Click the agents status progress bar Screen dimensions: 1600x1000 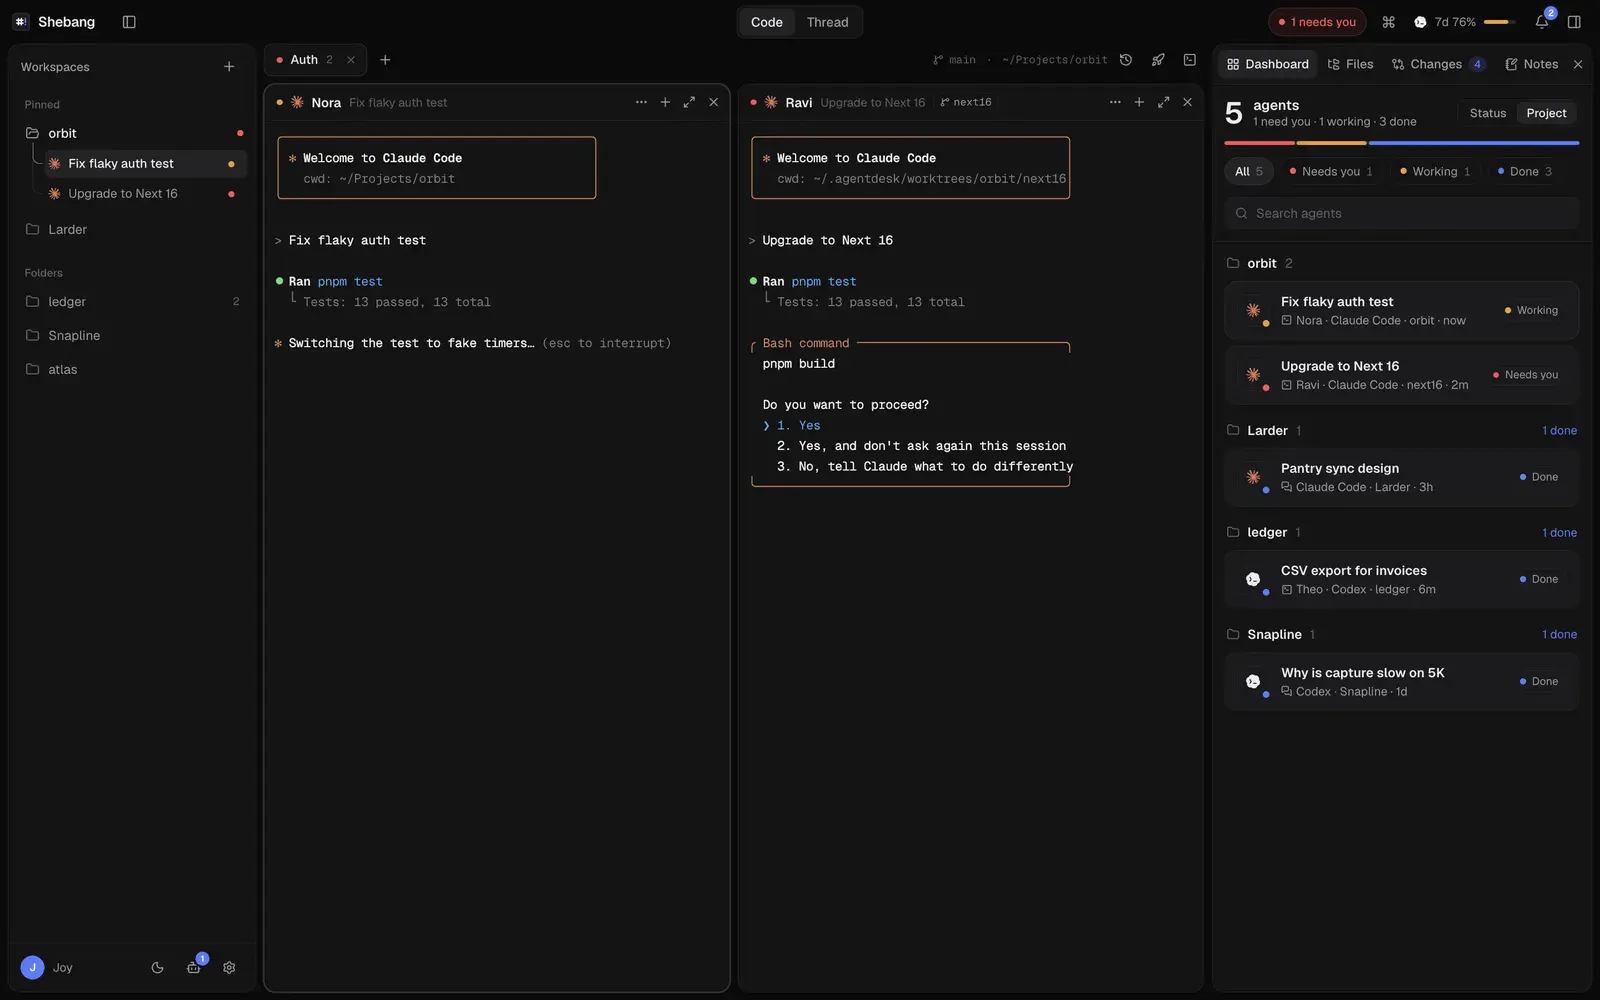click(1401, 143)
